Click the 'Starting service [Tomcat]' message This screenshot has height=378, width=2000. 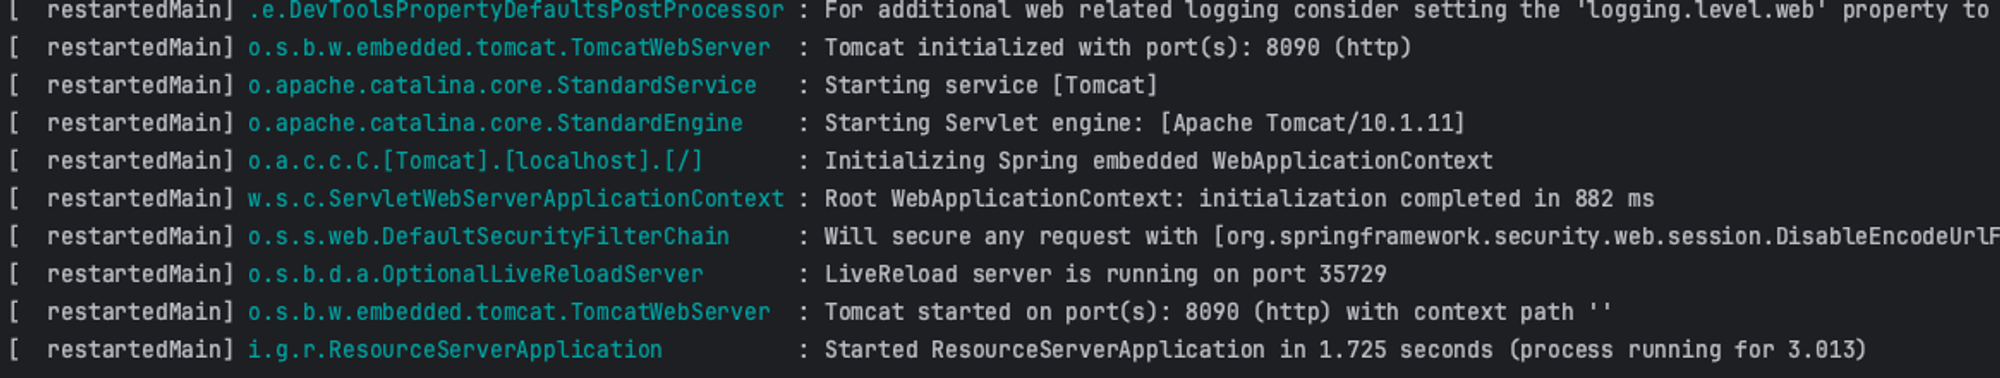click(x=990, y=85)
